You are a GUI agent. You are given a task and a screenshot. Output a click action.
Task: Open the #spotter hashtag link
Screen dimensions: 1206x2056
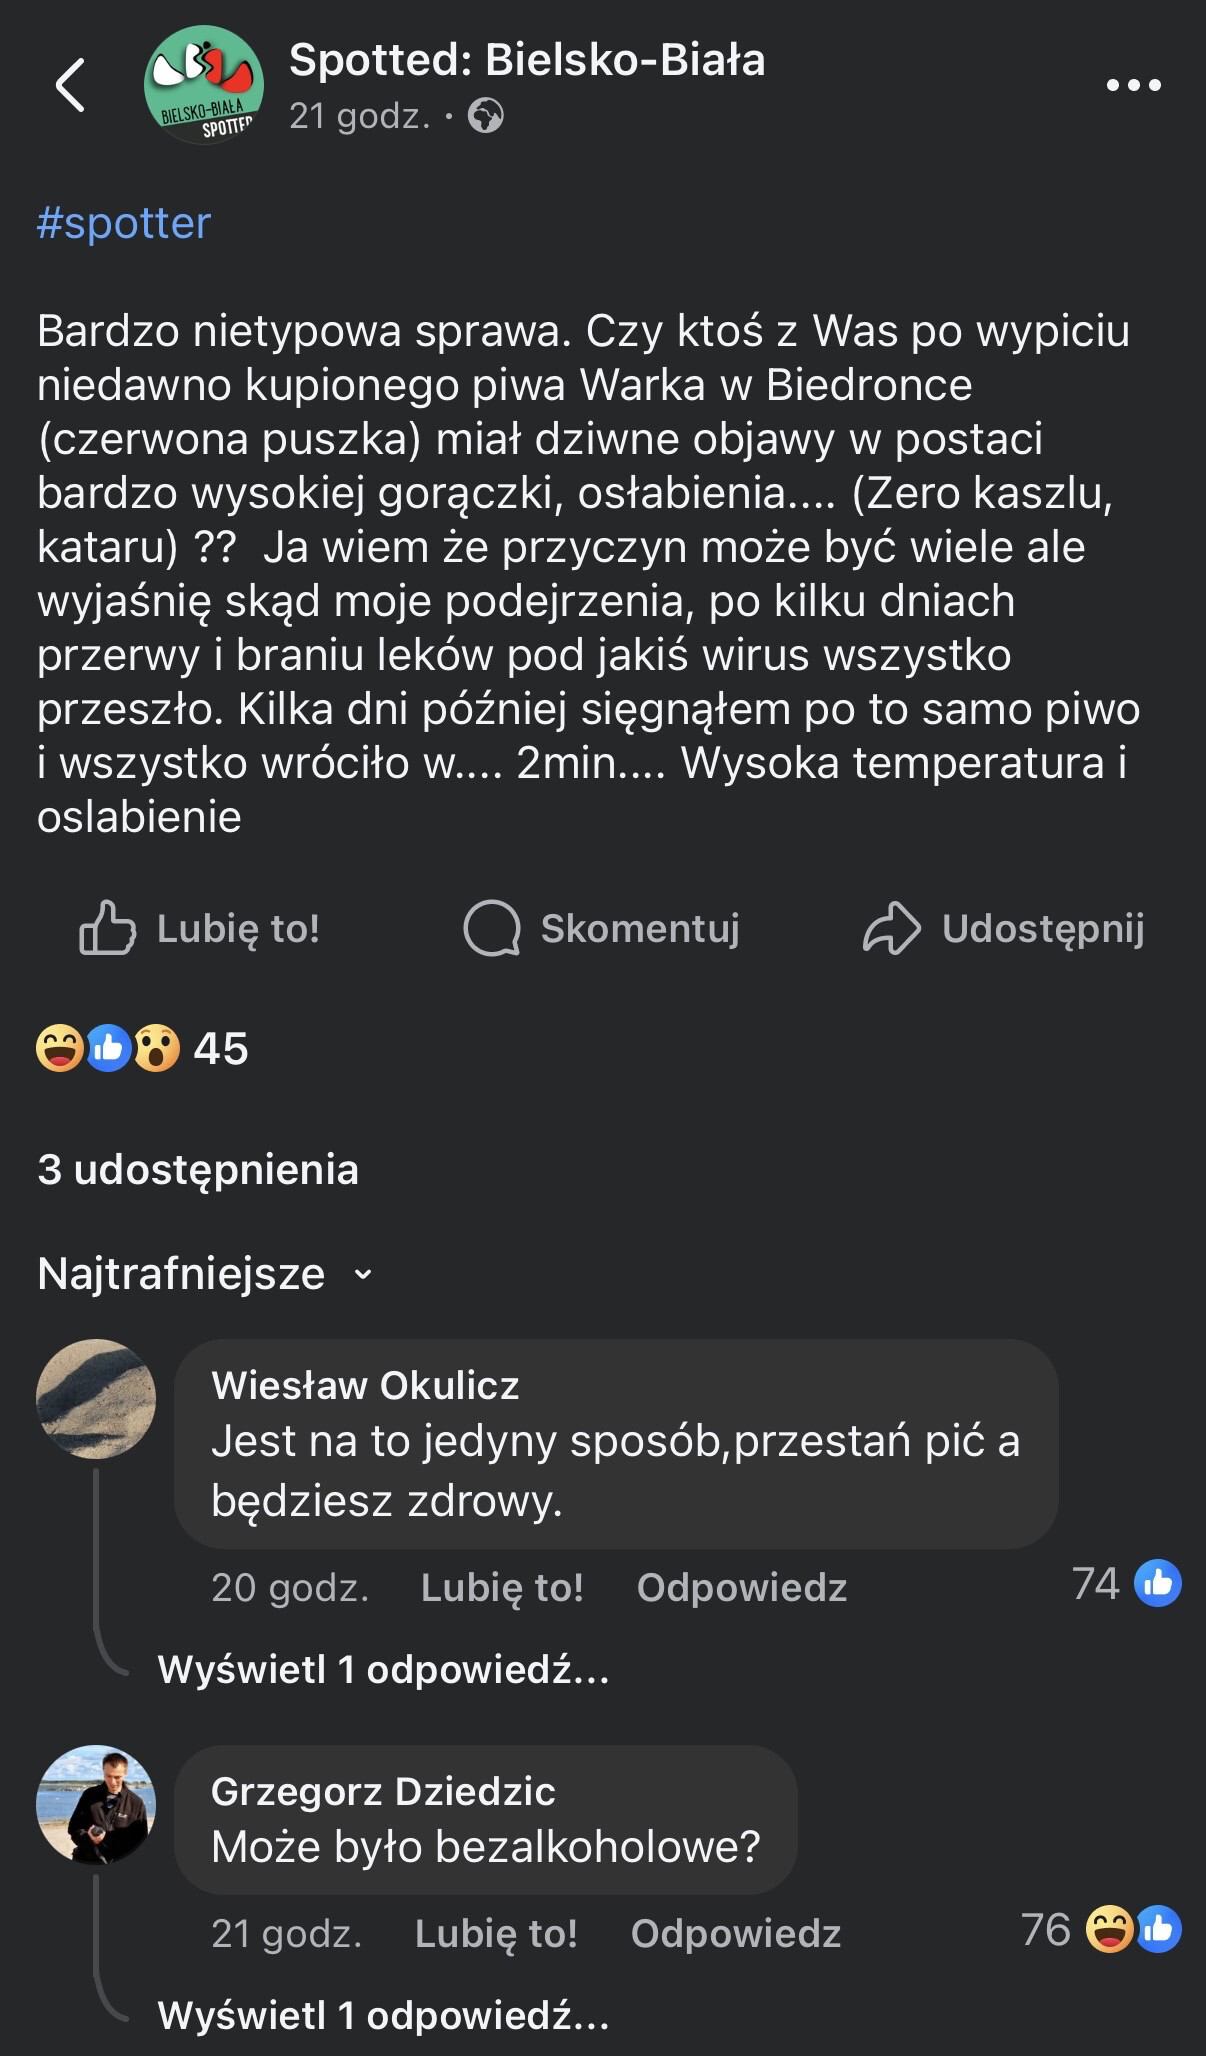pyautogui.click(x=124, y=223)
